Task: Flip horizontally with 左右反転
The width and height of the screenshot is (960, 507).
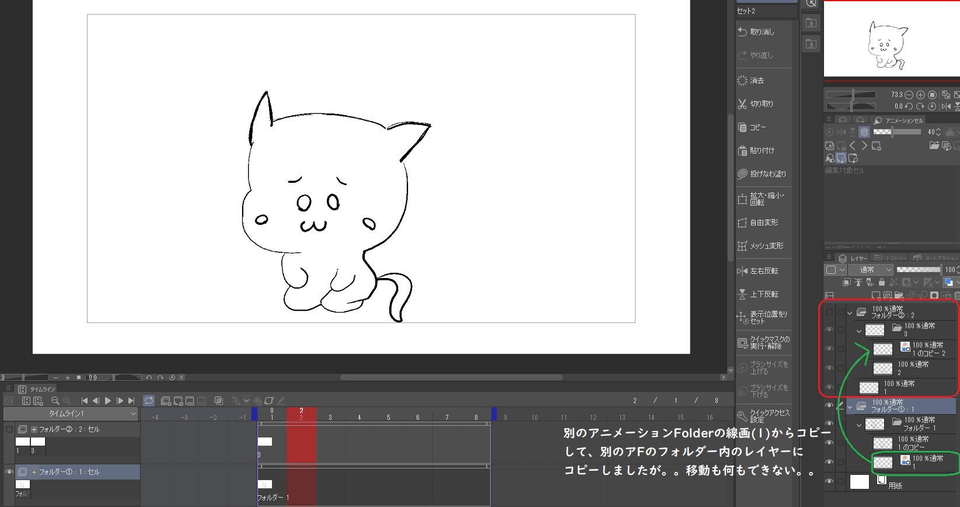Action: 763,271
